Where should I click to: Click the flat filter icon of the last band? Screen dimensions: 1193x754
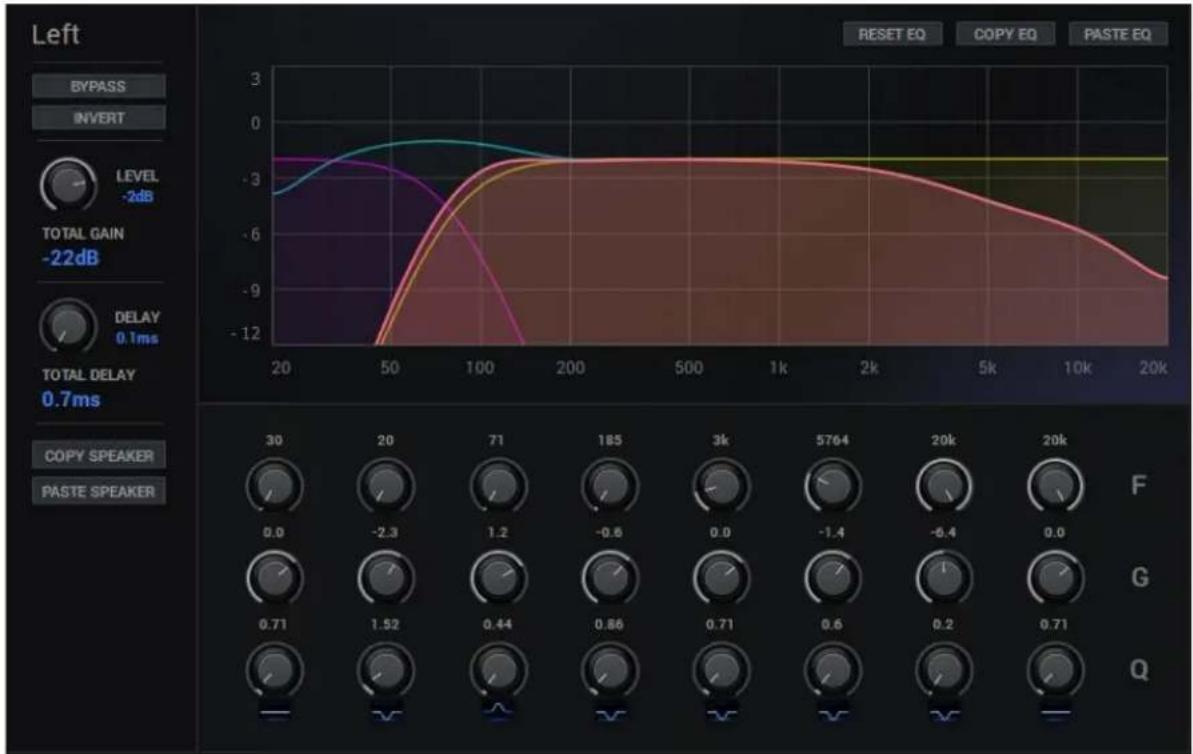click(1055, 714)
